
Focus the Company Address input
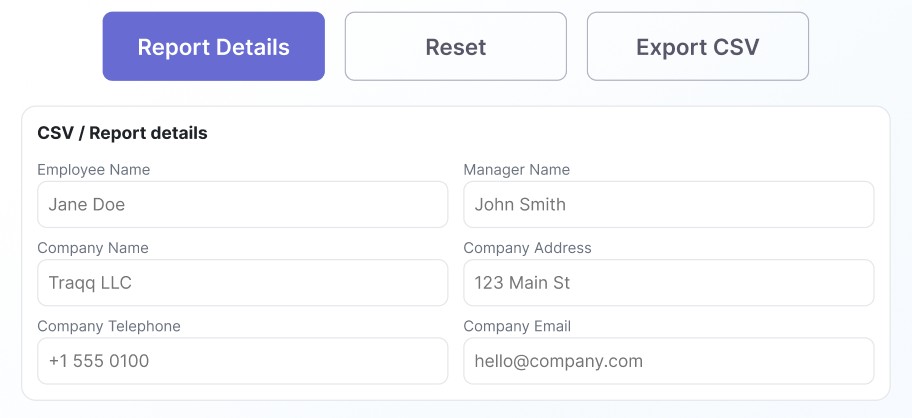(668, 283)
